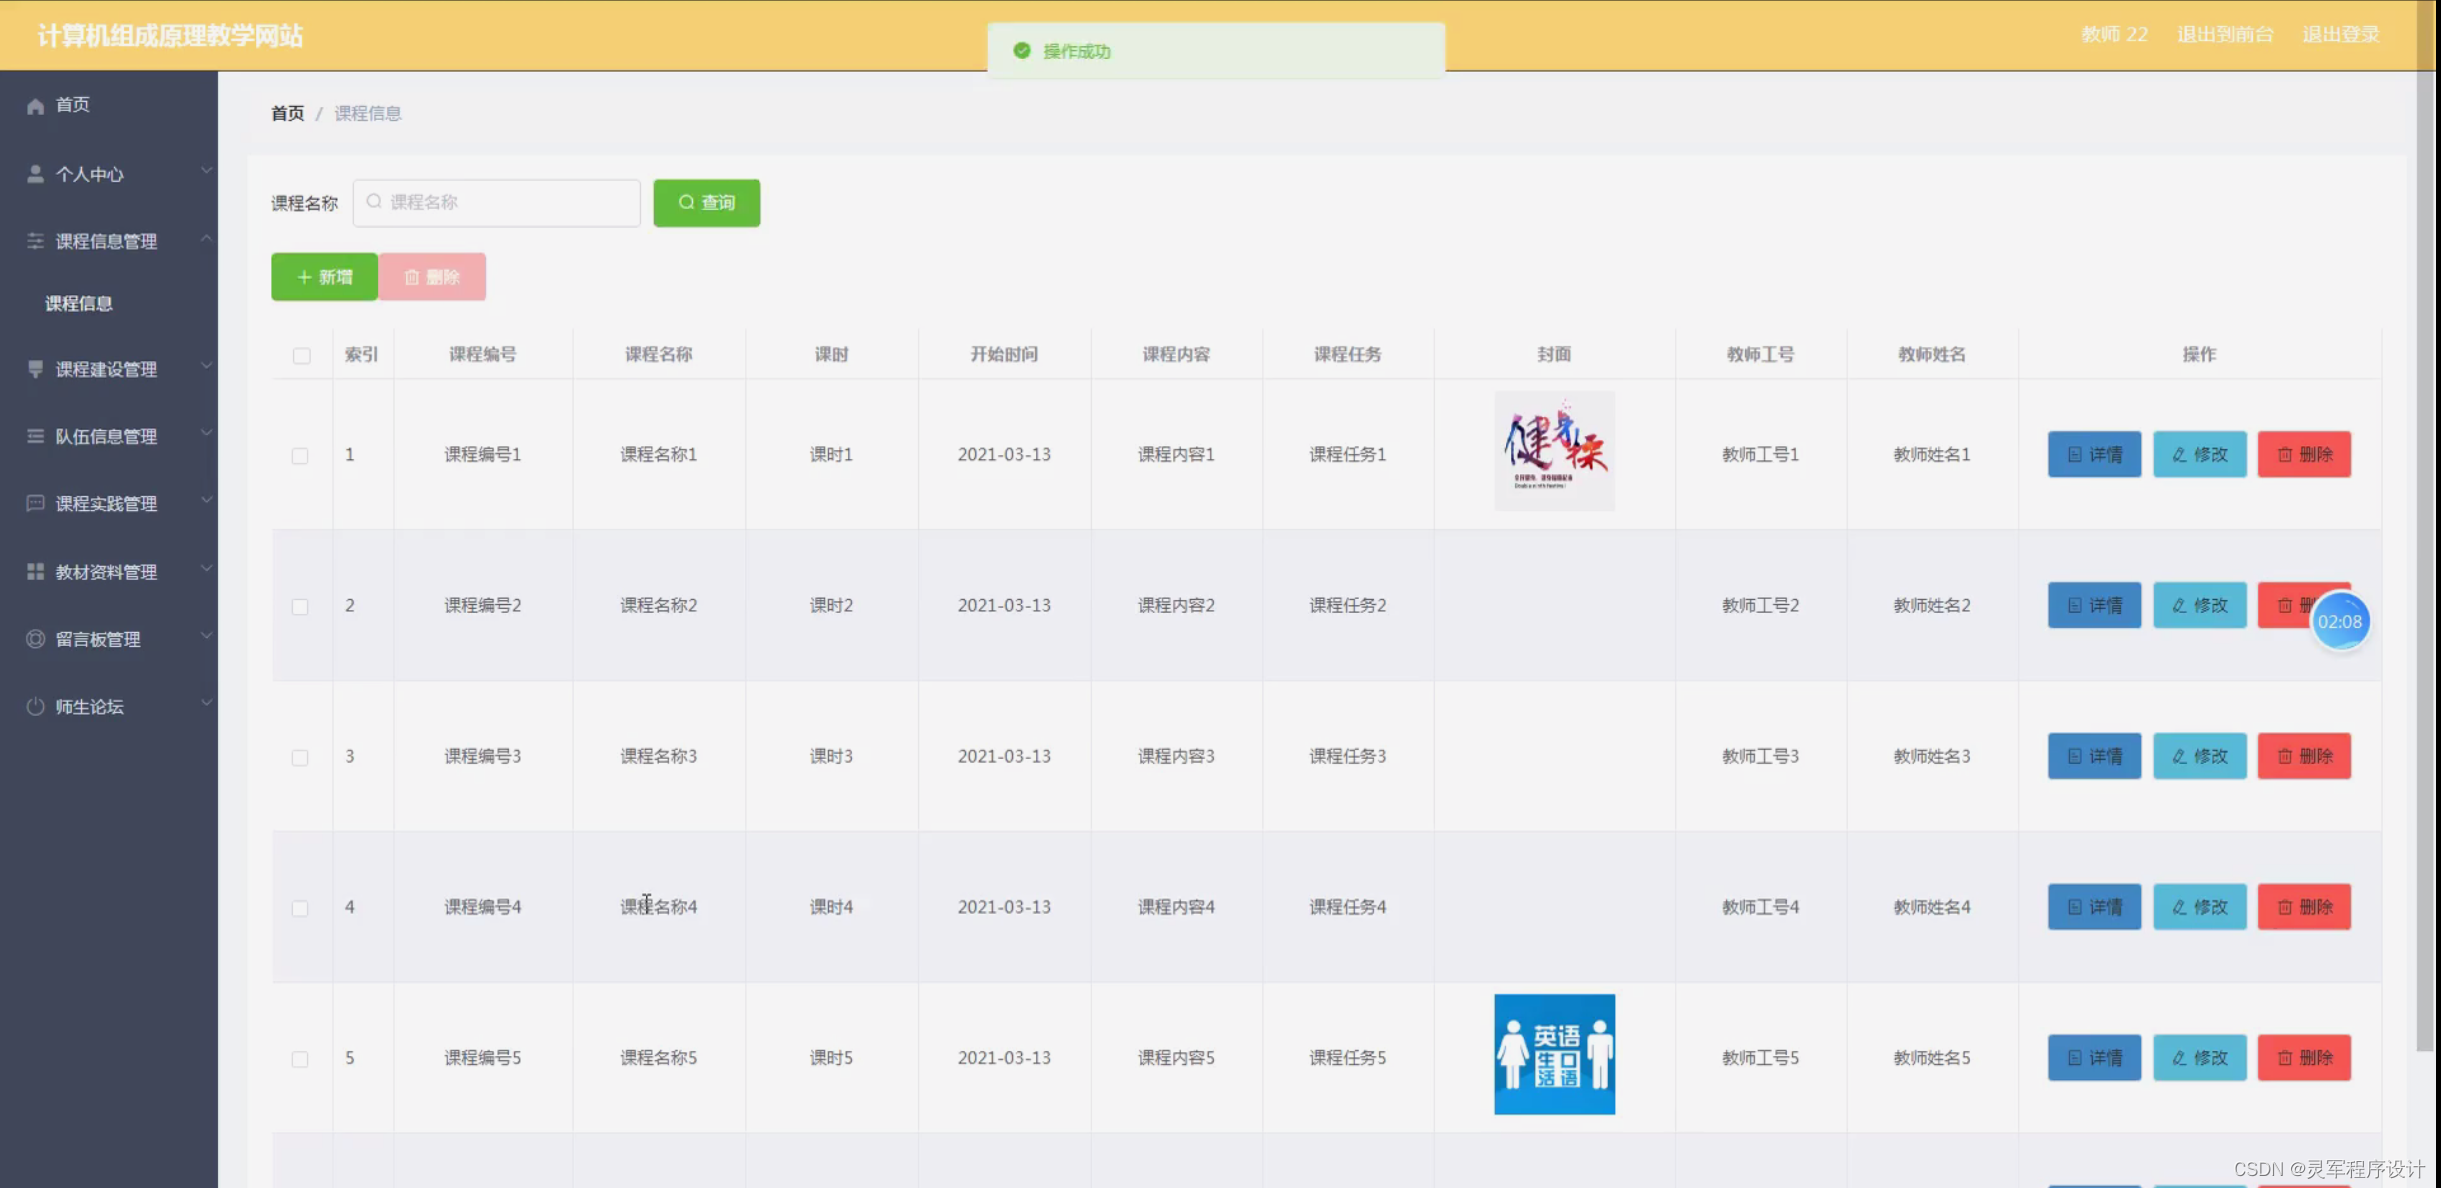Click the green 新增 button
The width and height of the screenshot is (2441, 1188).
[x=324, y=277]
